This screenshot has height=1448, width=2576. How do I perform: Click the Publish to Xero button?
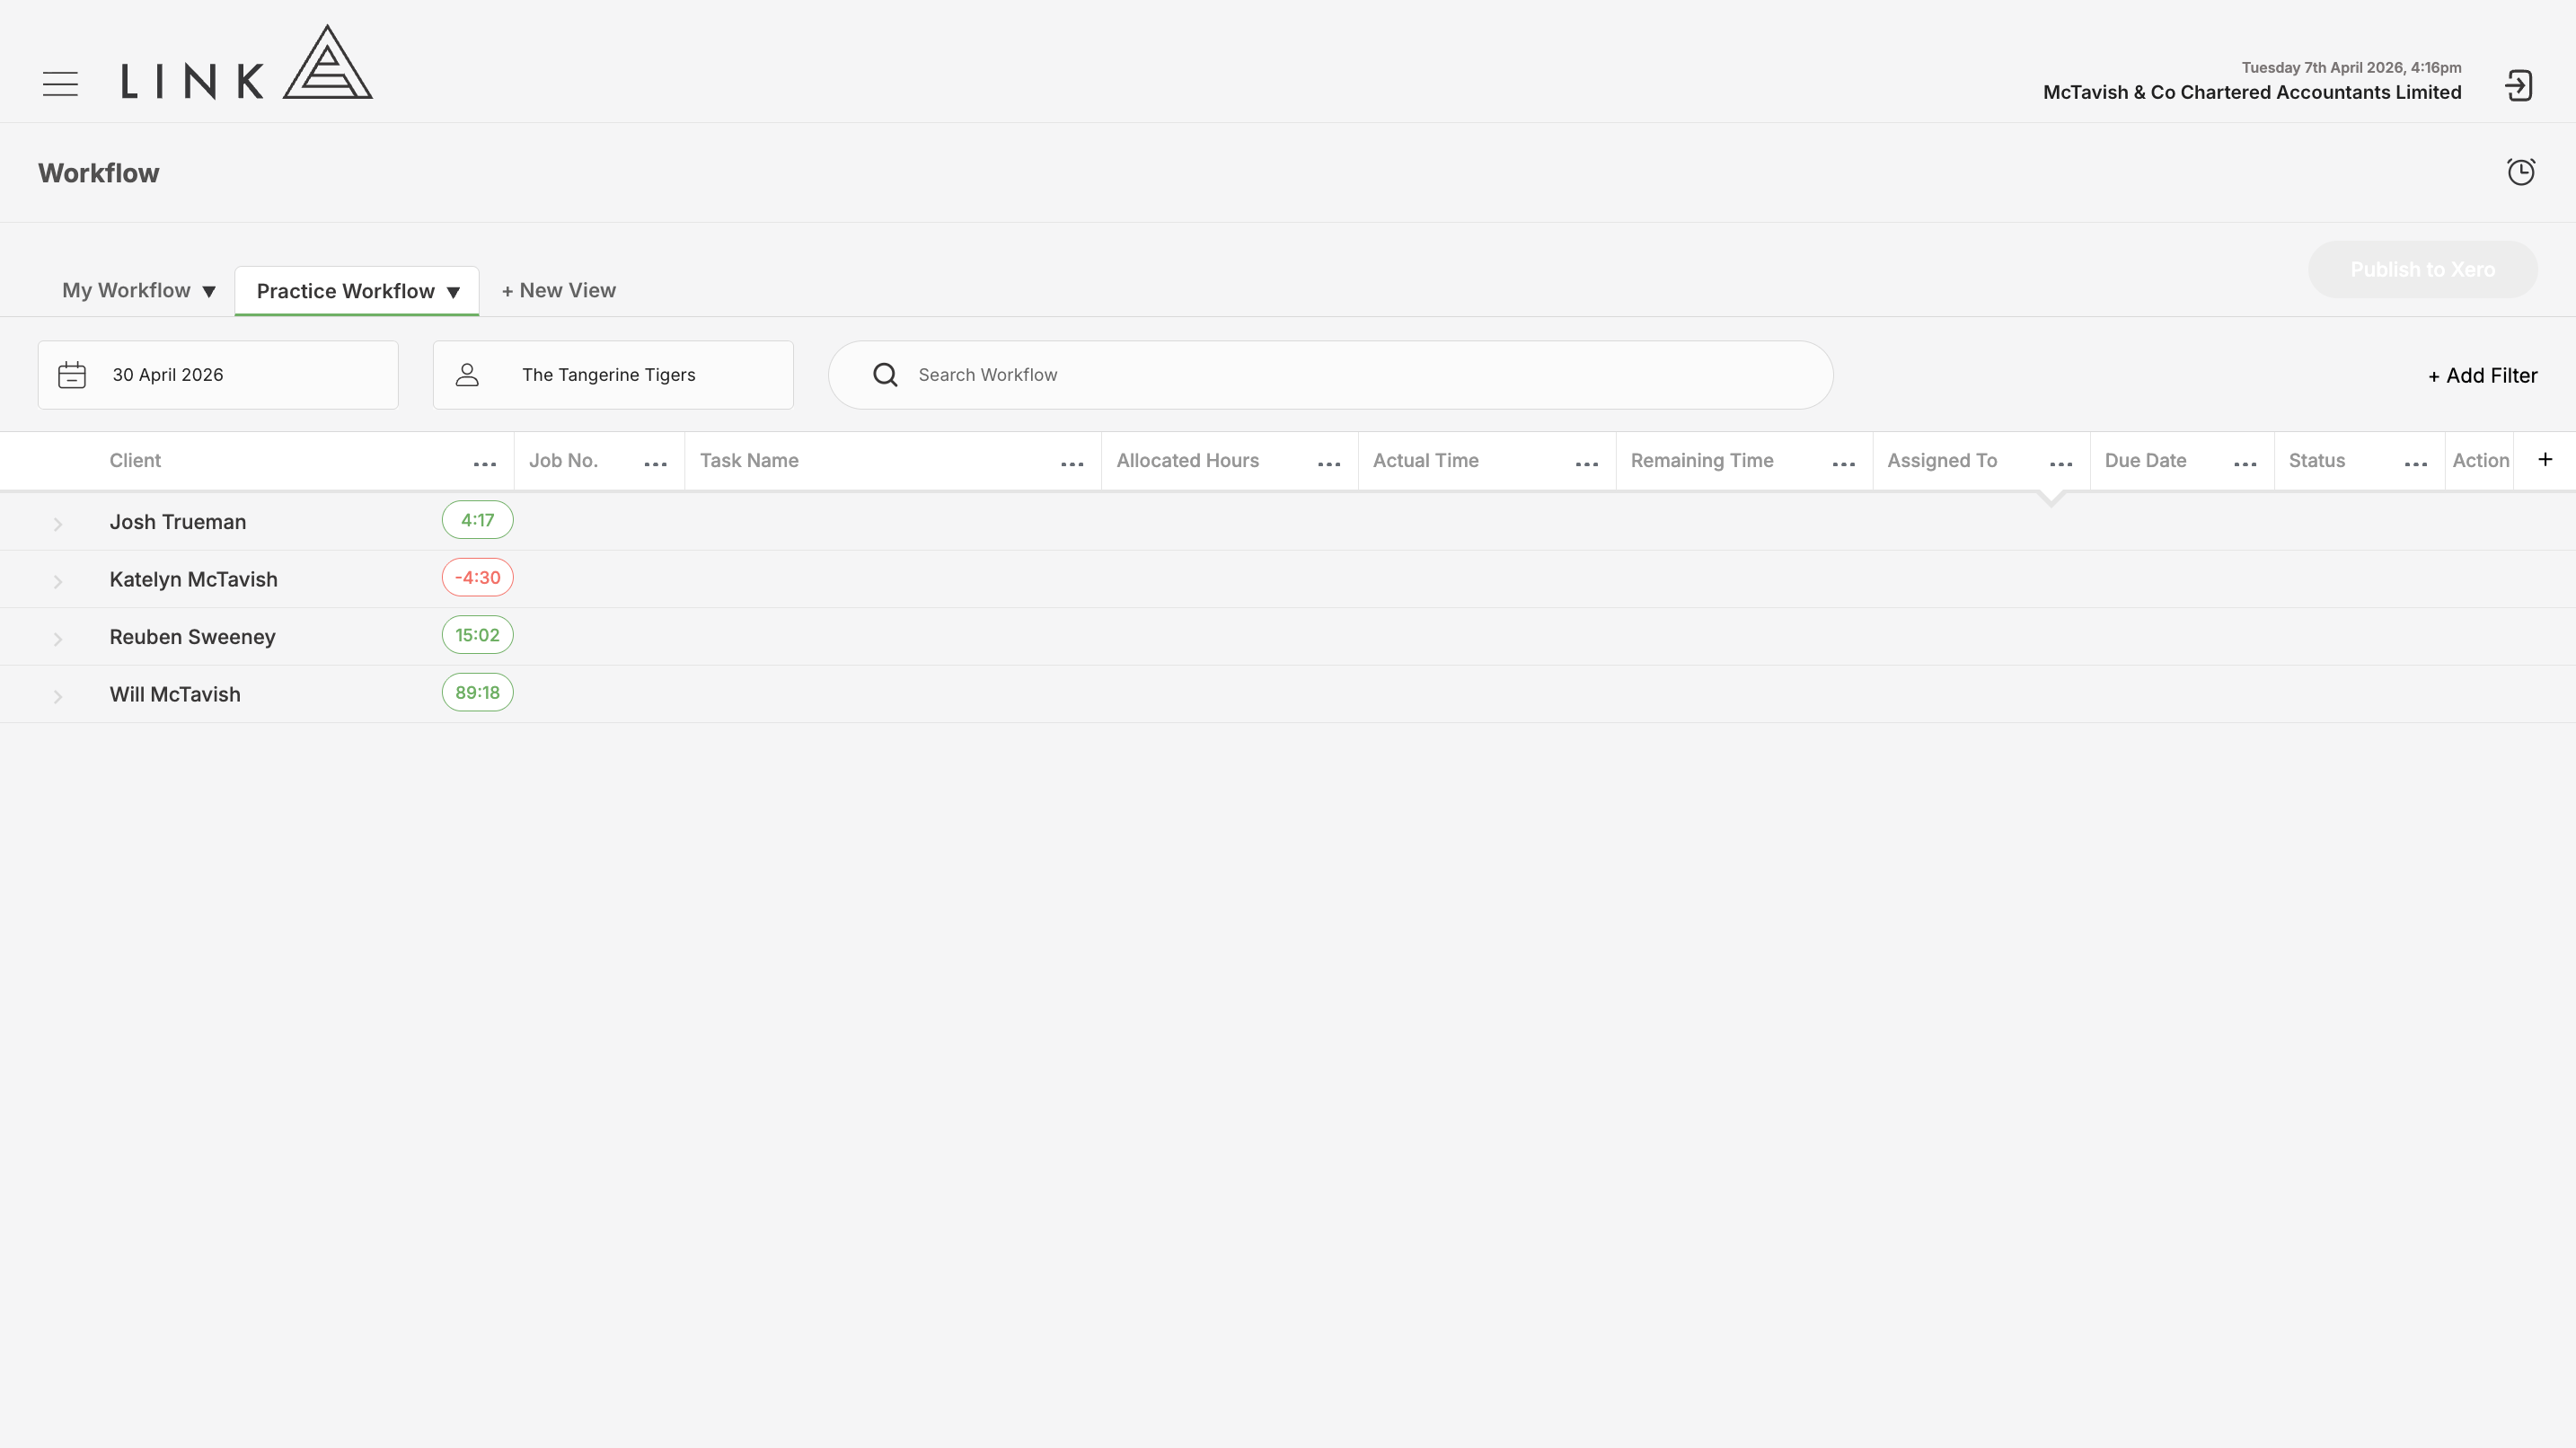2422,269
